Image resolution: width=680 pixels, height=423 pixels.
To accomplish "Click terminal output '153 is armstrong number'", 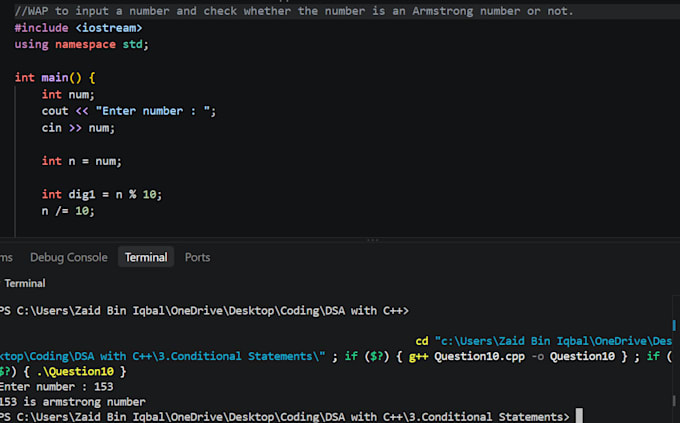I will click(x=73, y=402).
